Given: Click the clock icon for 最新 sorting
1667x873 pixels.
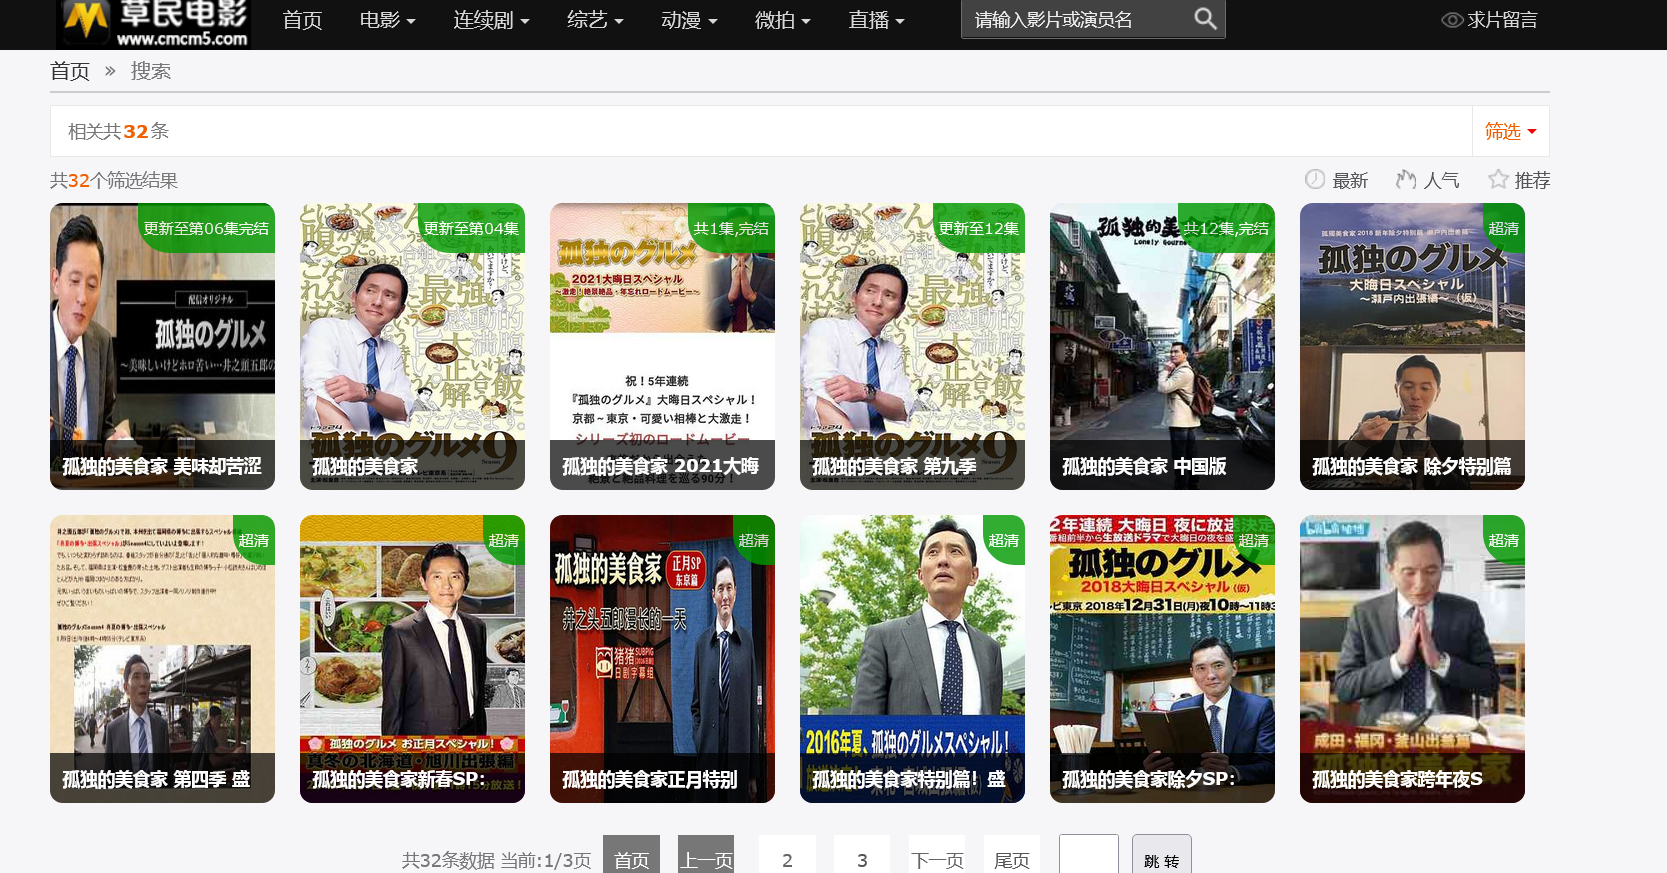Looking at the screenshot, I should point(1315,179).
